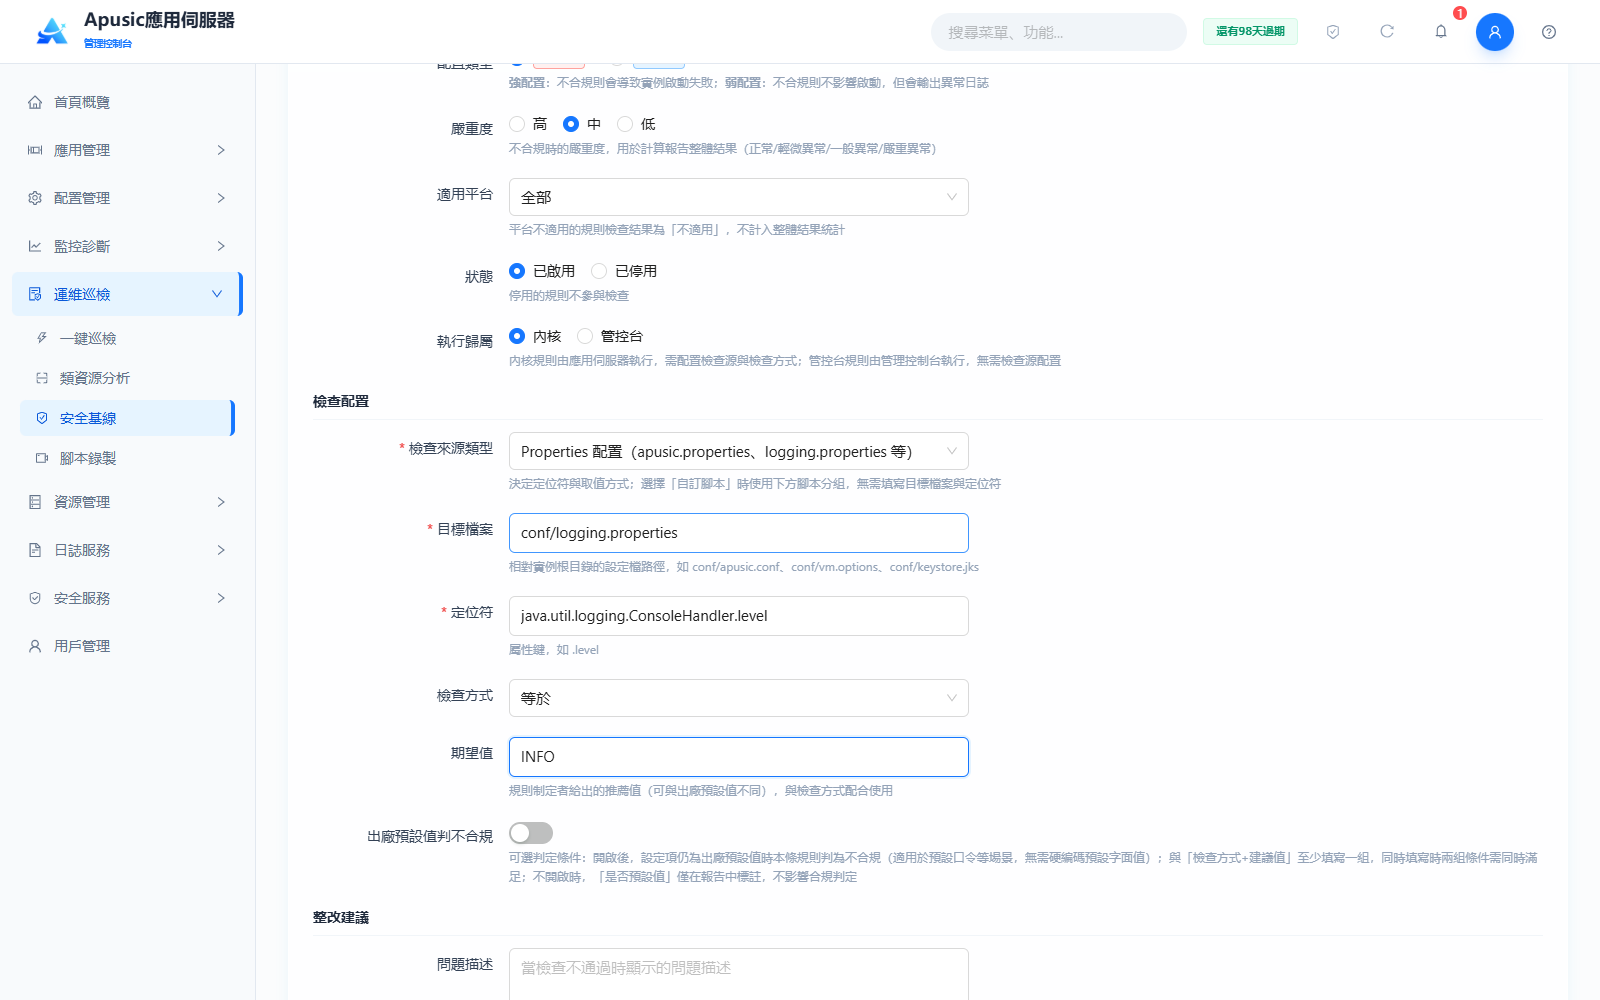Screen dimensions: 1600x1000
Task: Click the 資源管理 sidebar icon
Action: (35, 502)
